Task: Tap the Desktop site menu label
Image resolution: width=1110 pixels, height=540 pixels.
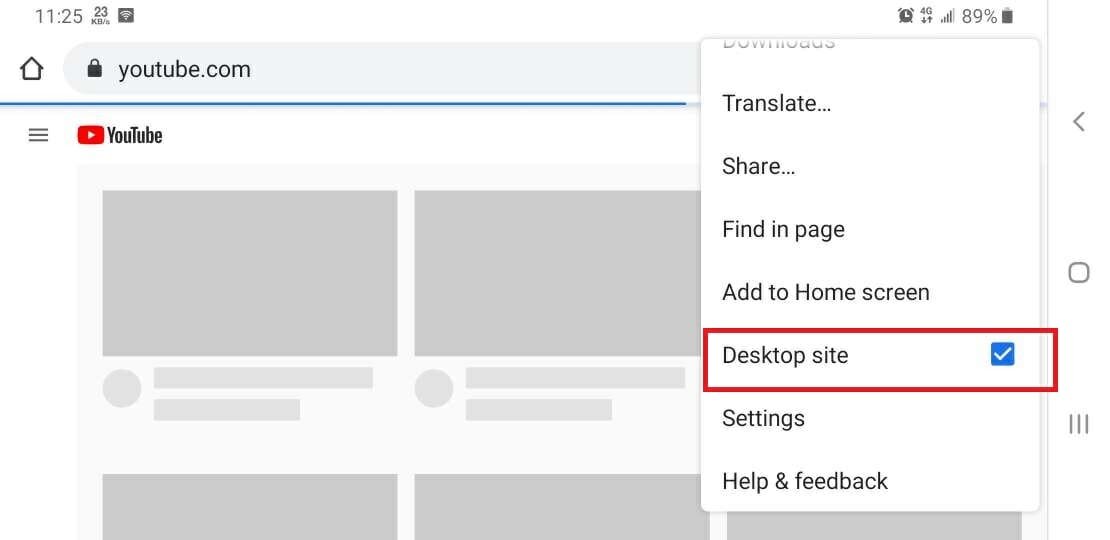Action: point(784,355)
